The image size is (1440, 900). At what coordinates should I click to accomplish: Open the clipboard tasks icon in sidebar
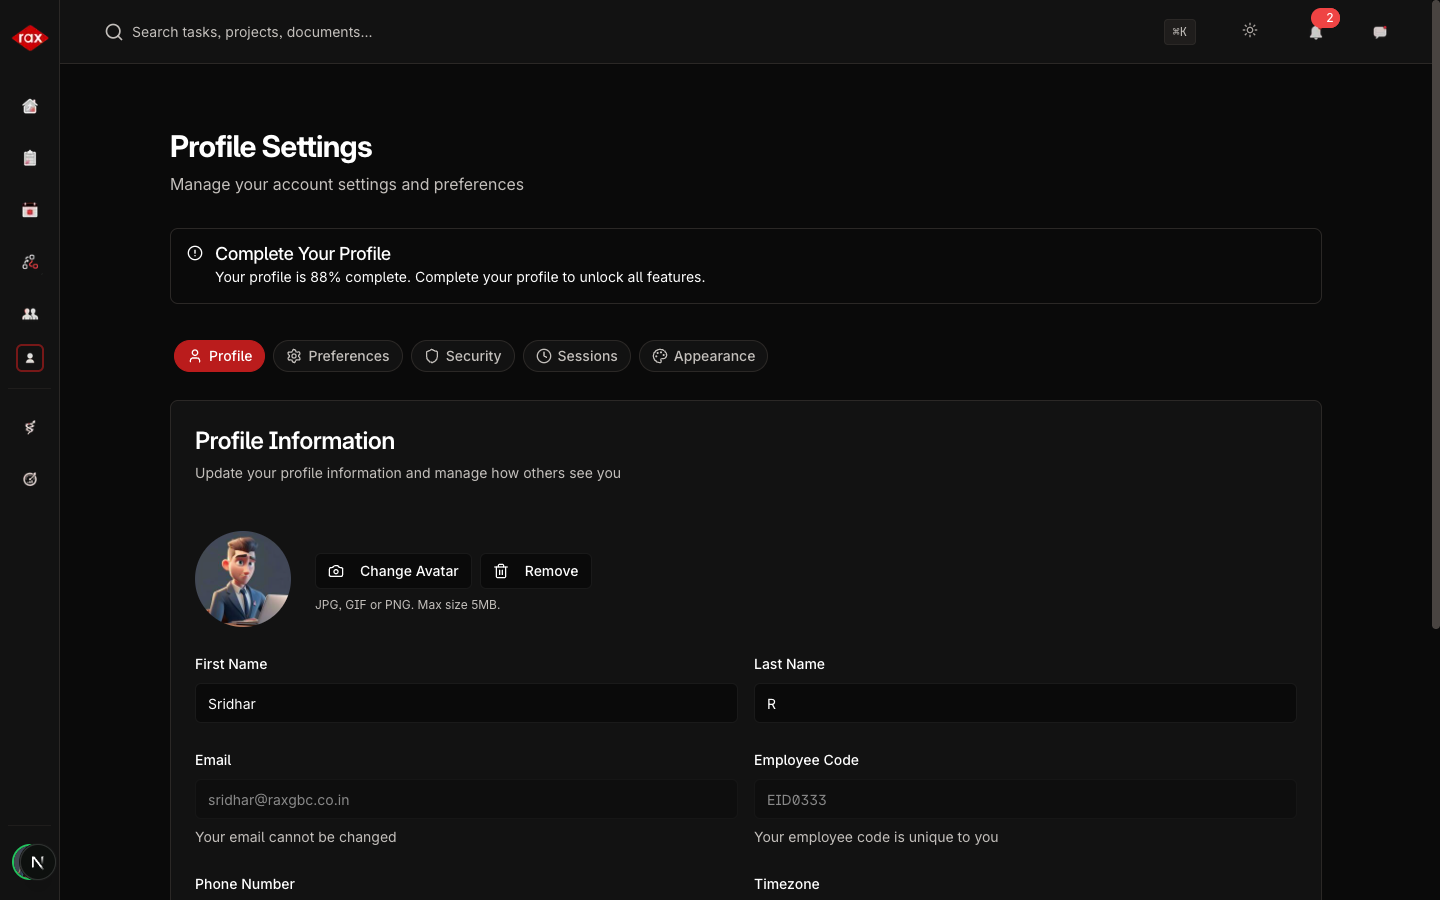(30, 158)
